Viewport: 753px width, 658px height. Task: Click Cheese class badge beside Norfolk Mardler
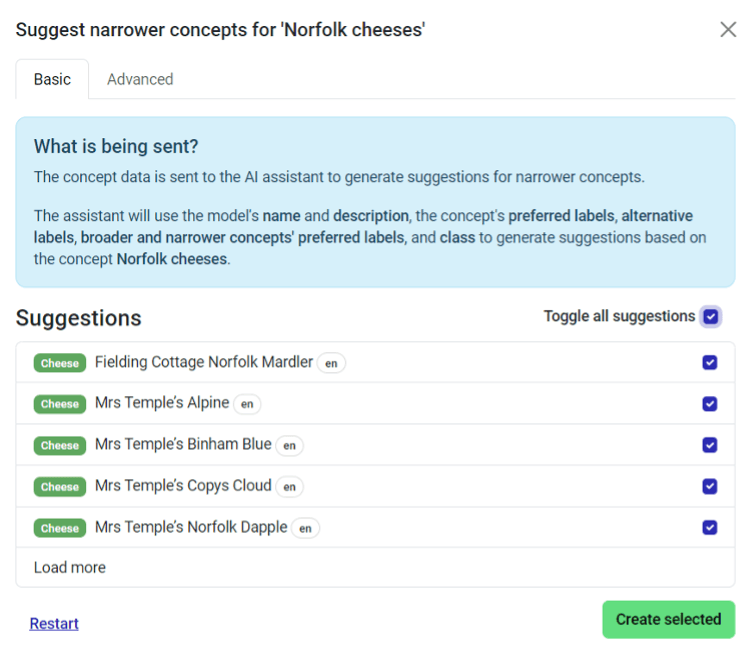pyautogui.click(x=60, y=363)
